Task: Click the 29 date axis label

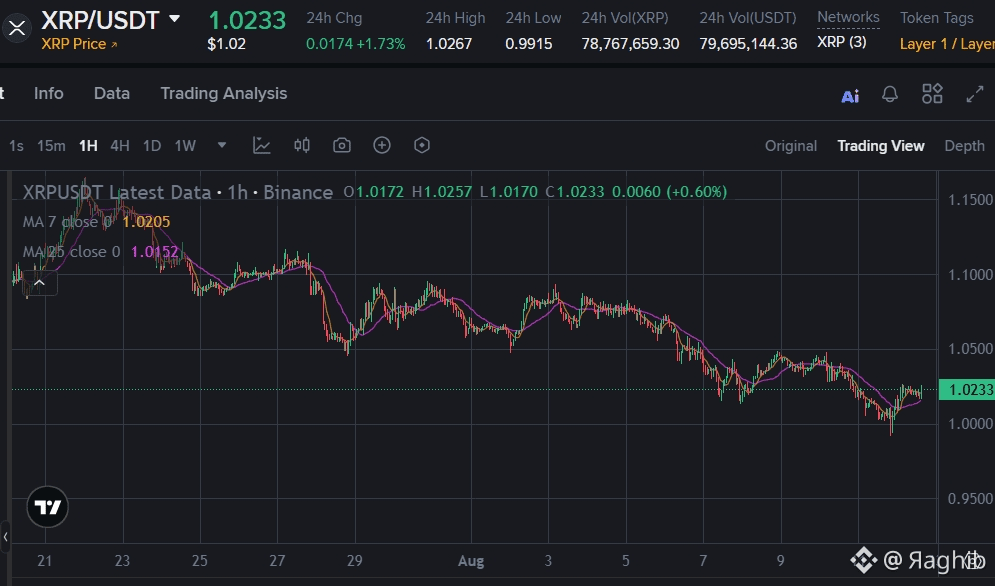Action: pos(355,561)
